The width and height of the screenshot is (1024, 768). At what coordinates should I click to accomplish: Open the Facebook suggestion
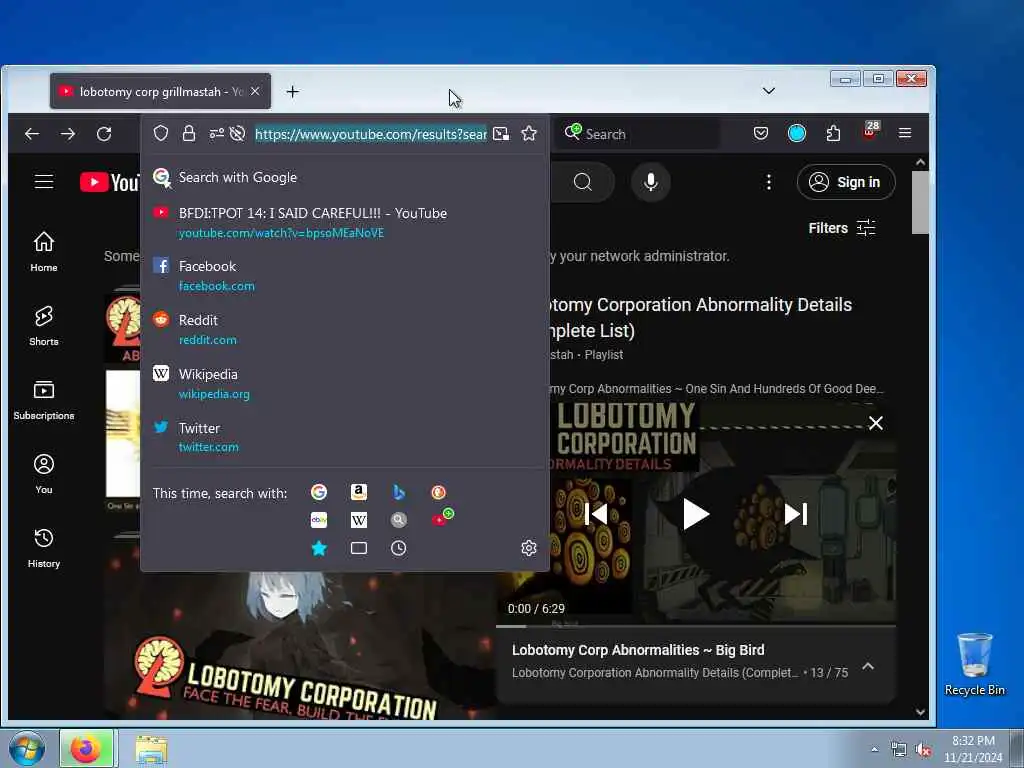tap(345, 275)
